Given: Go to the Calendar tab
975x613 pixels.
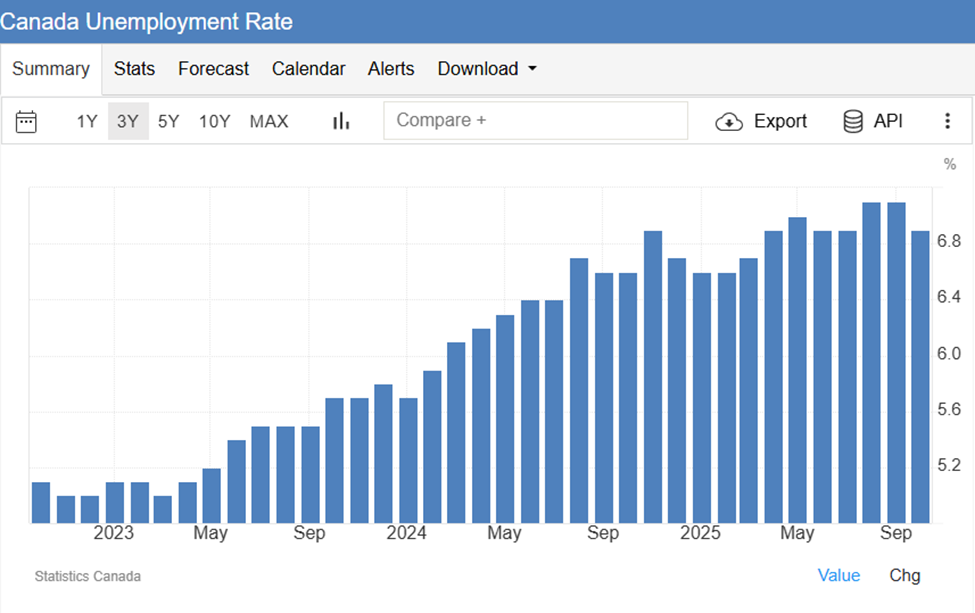Looking at the screenshot, I should [x=308, y=69].
